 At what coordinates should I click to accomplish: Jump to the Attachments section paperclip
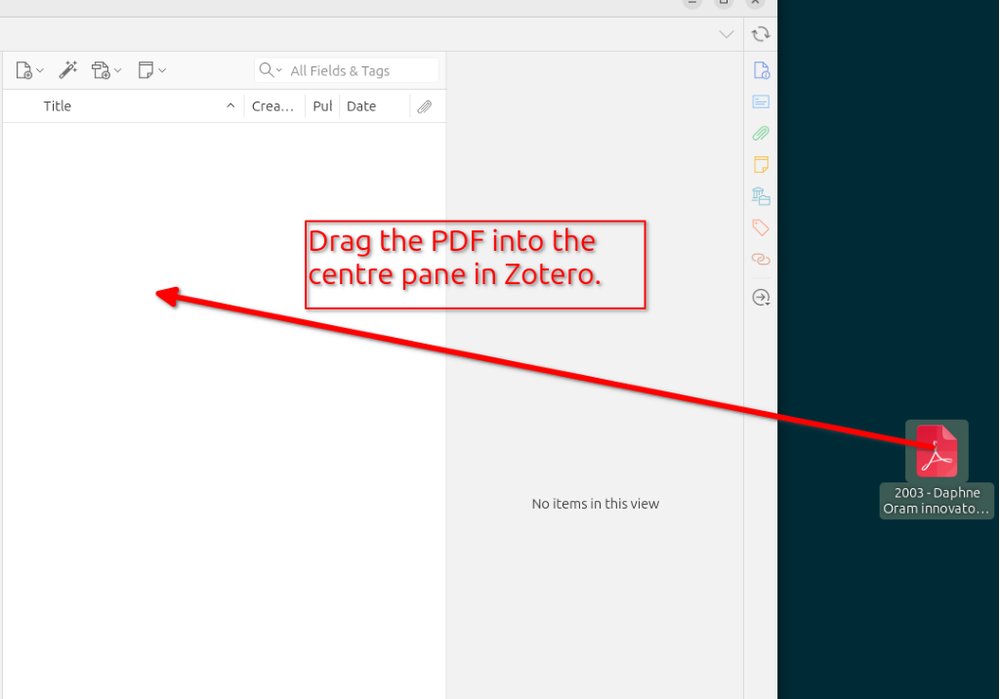[760, 133]
